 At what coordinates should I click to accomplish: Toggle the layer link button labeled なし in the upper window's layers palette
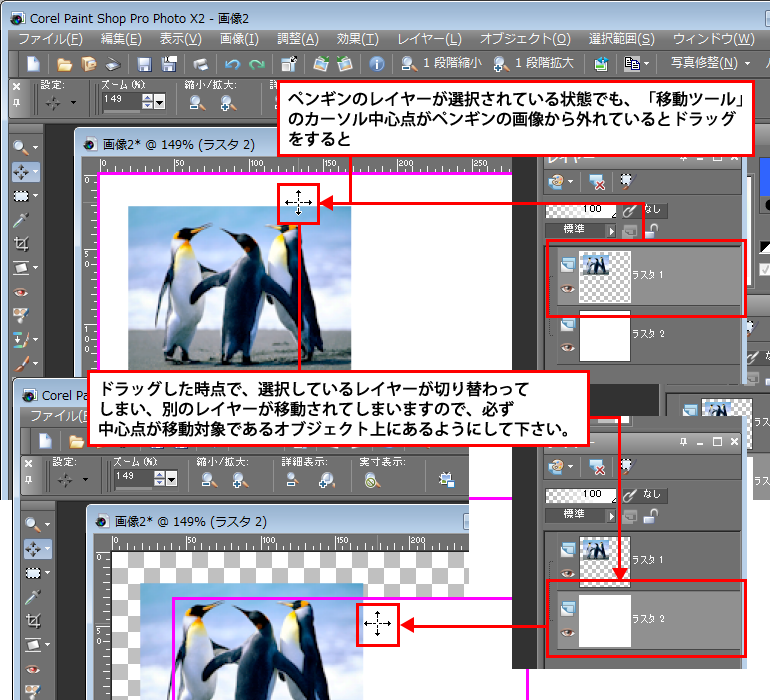tap(645, 210)
